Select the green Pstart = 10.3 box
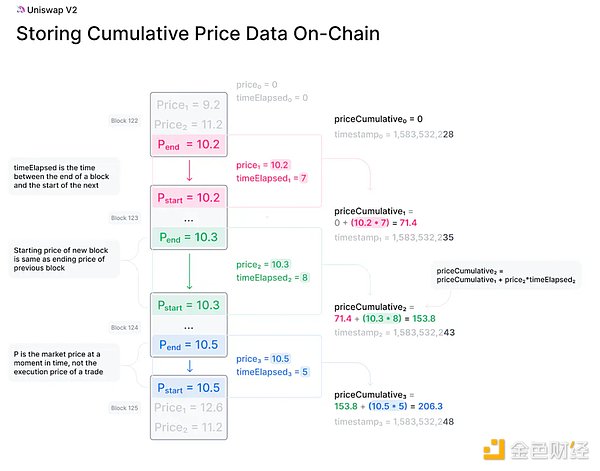 click(190, 304)
